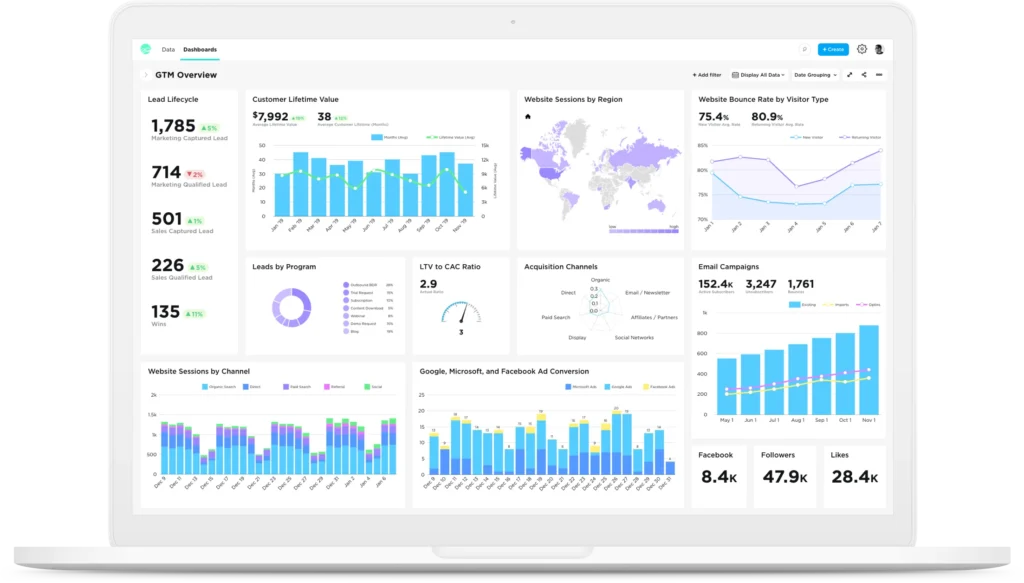Toggle Direct series in channel legend

251,387
